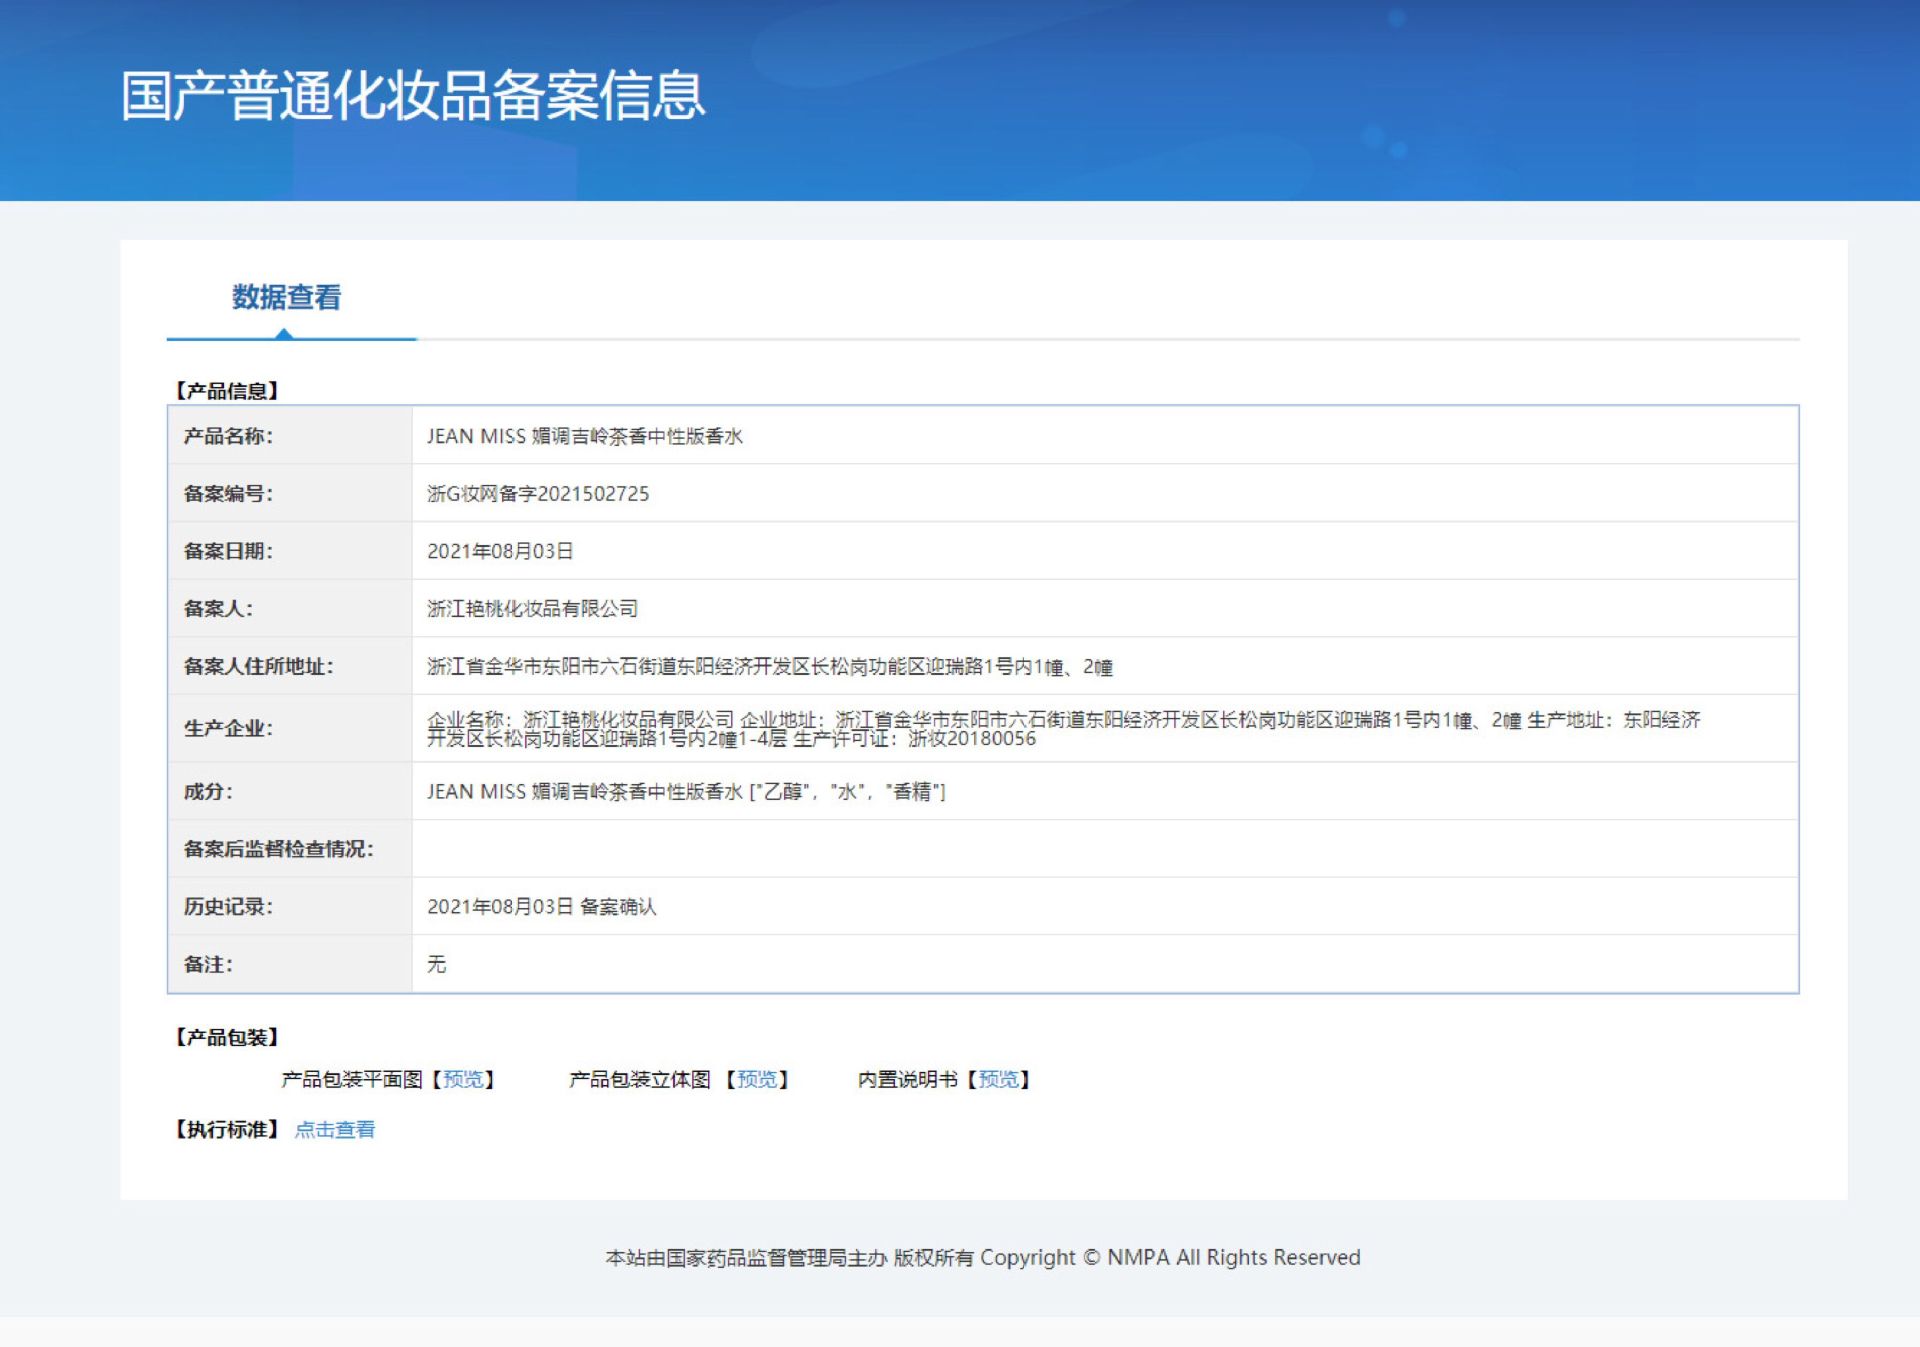Click the 【产品包装】 section heading
1920x1347 pixels.
tap(227, 1037)
